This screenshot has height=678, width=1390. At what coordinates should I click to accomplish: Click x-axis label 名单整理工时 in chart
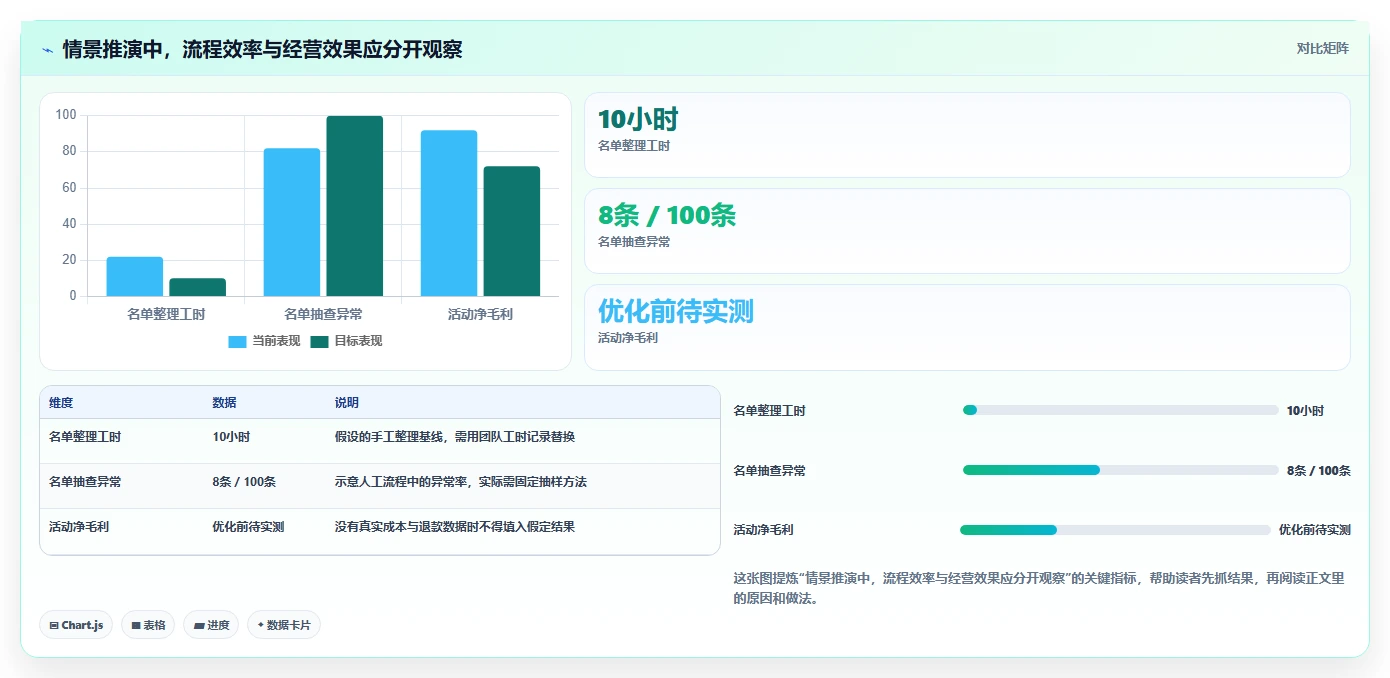click(166, 314)
